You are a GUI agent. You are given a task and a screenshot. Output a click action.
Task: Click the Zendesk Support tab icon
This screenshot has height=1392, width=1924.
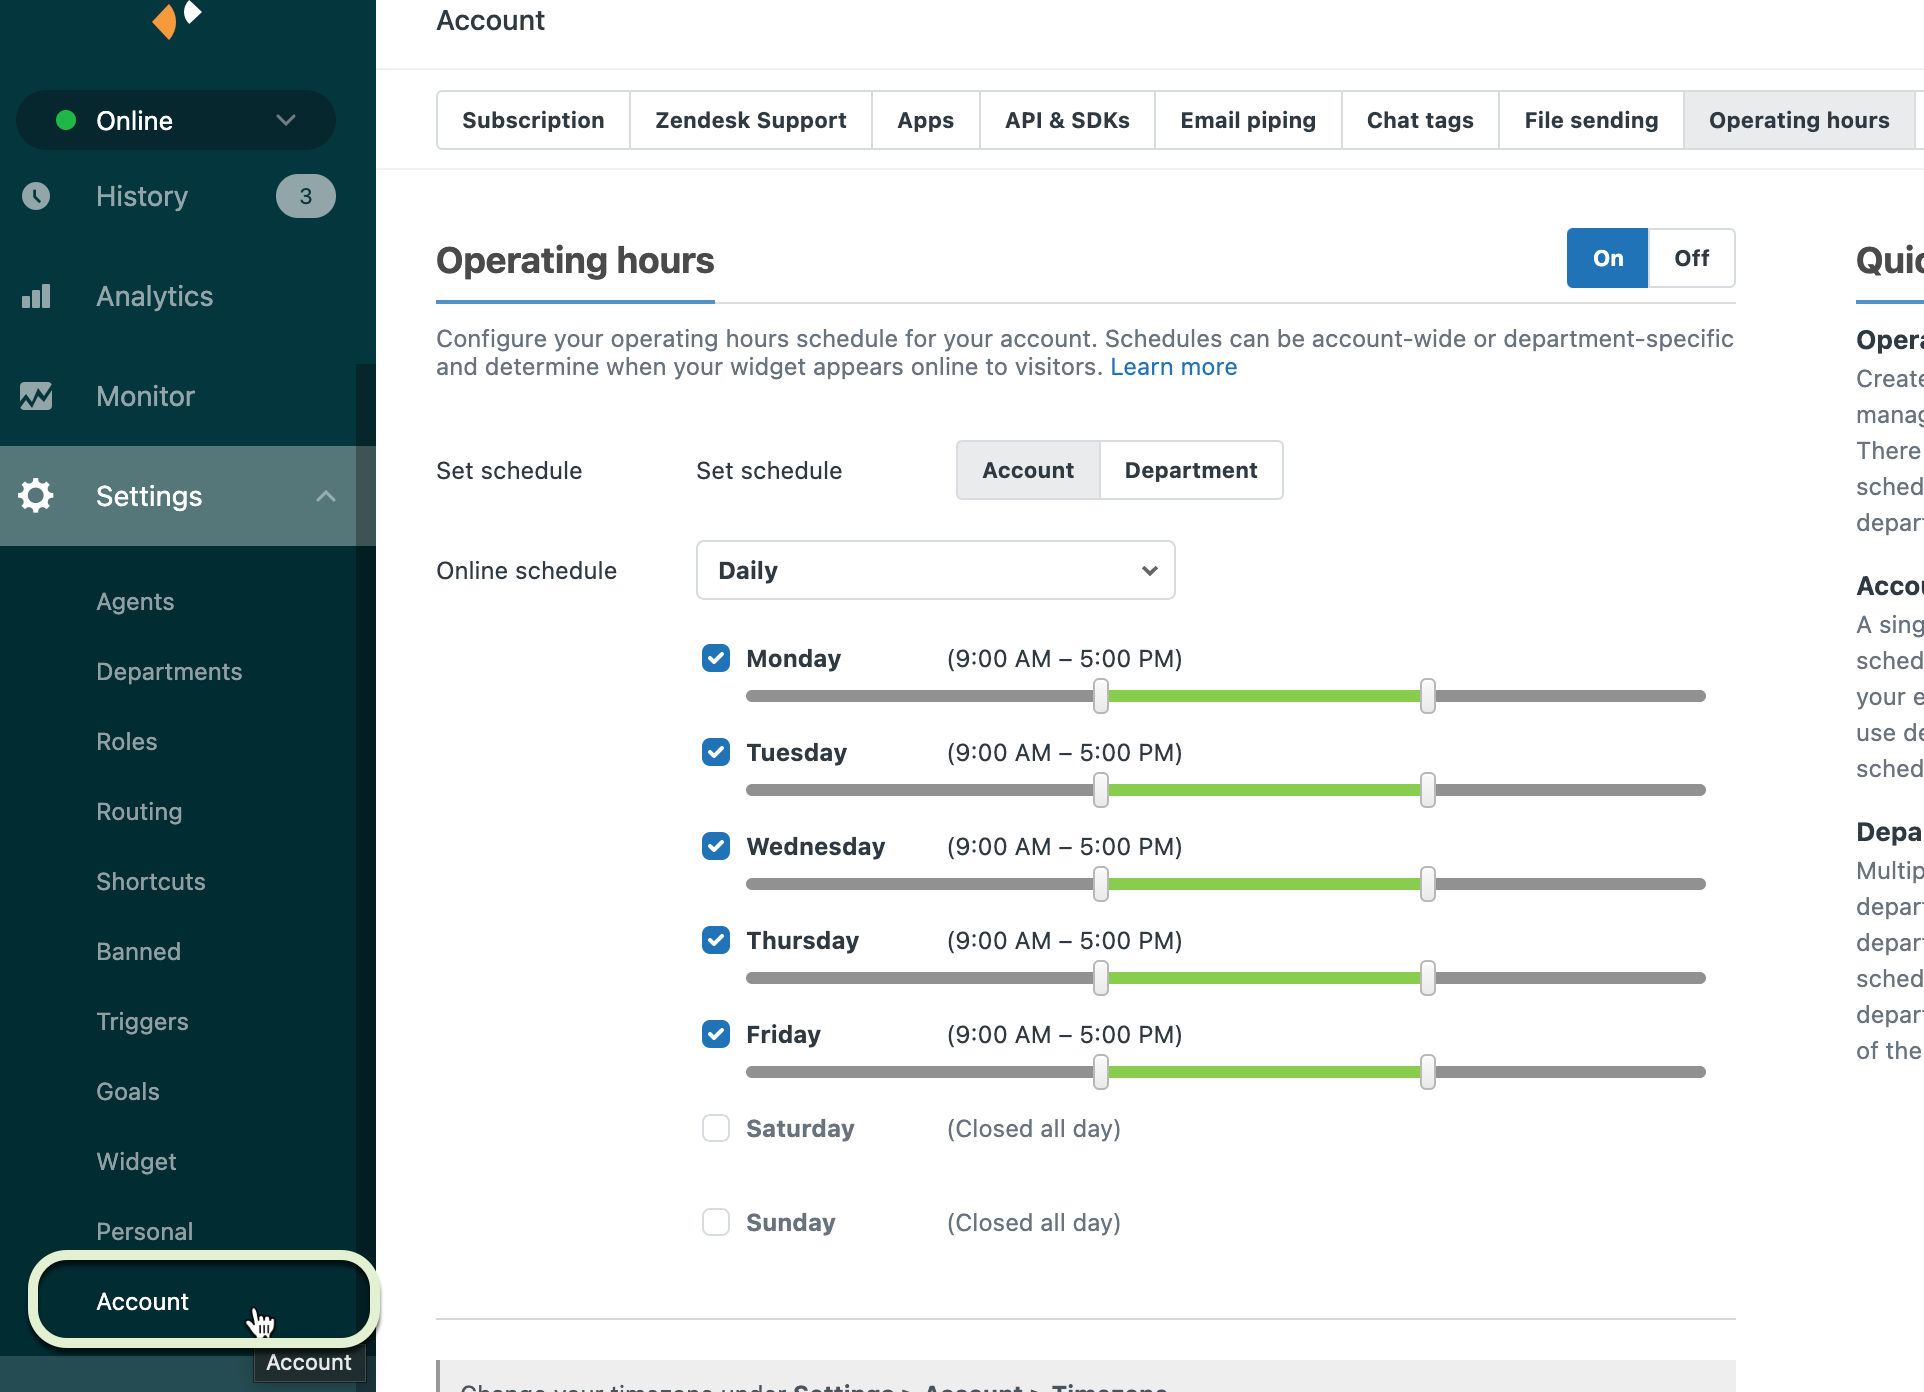(750, 119)
